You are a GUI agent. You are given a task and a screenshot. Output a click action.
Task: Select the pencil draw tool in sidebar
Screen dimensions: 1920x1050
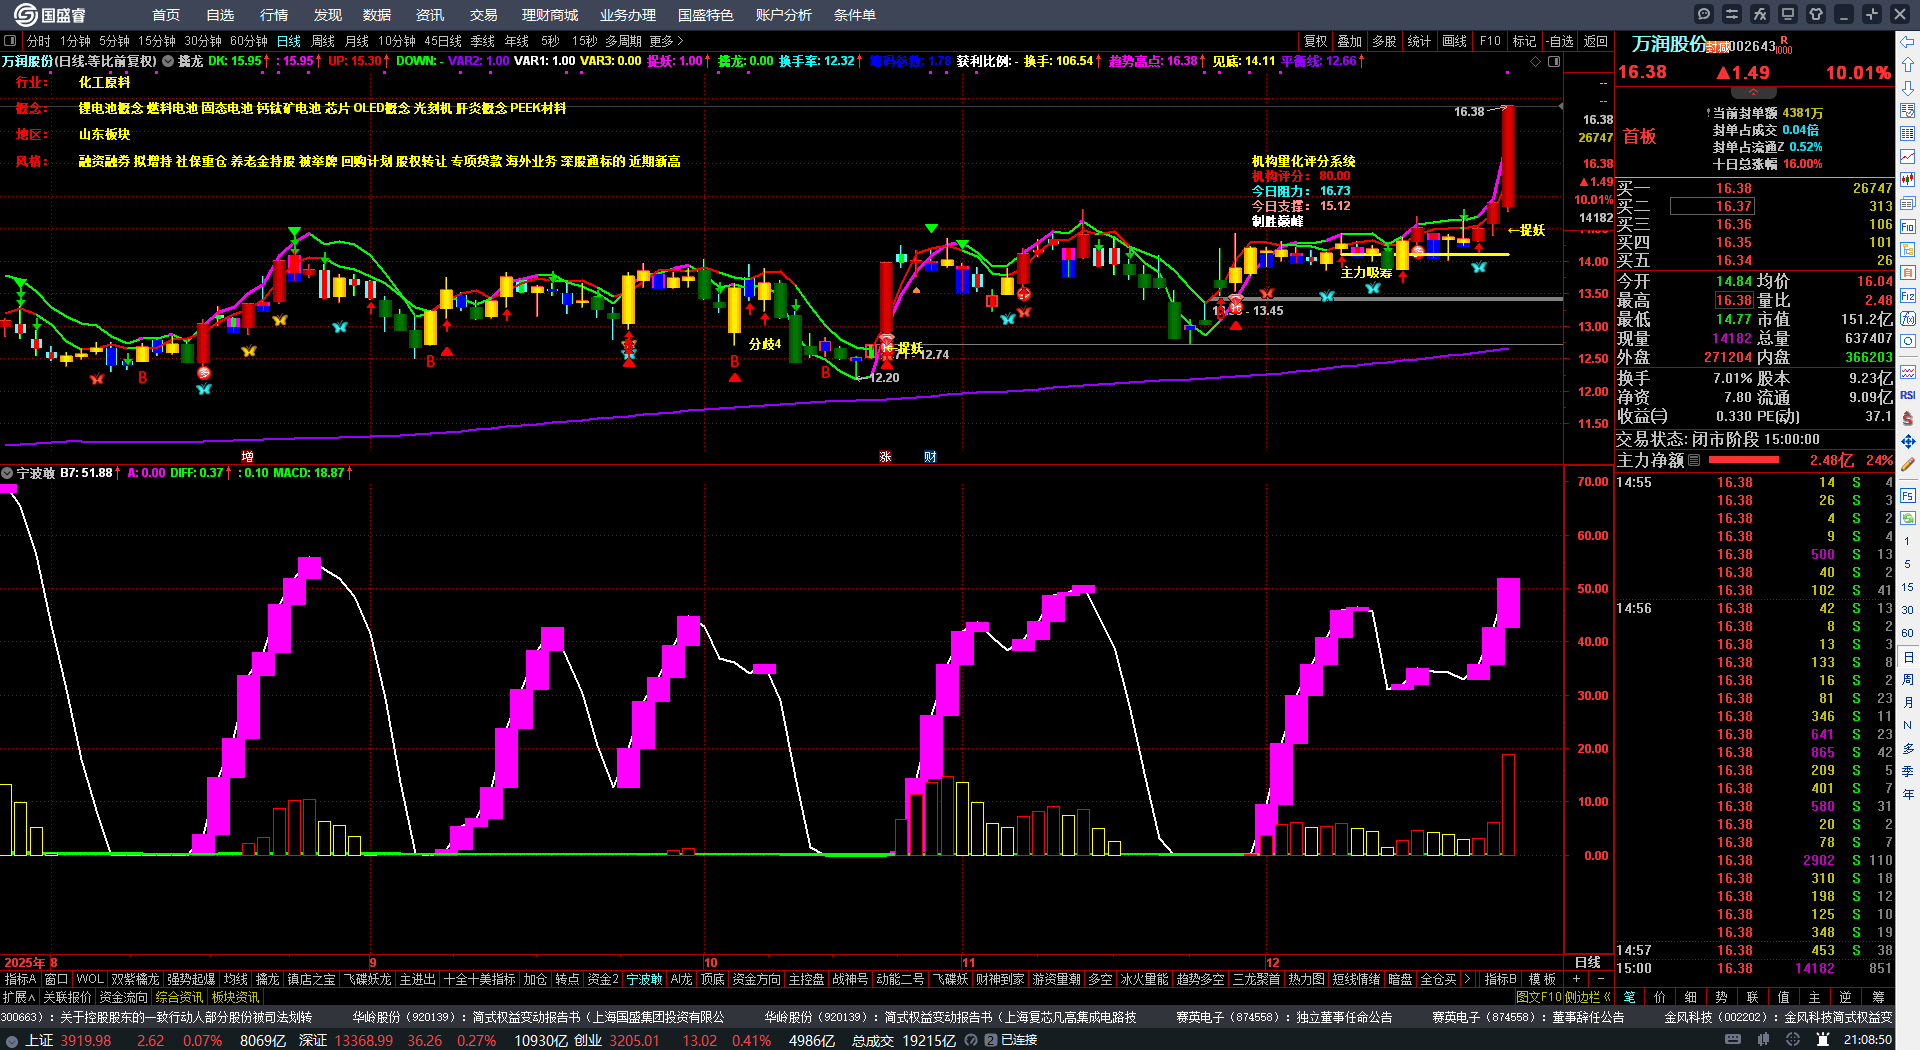tap(1908, 464)
